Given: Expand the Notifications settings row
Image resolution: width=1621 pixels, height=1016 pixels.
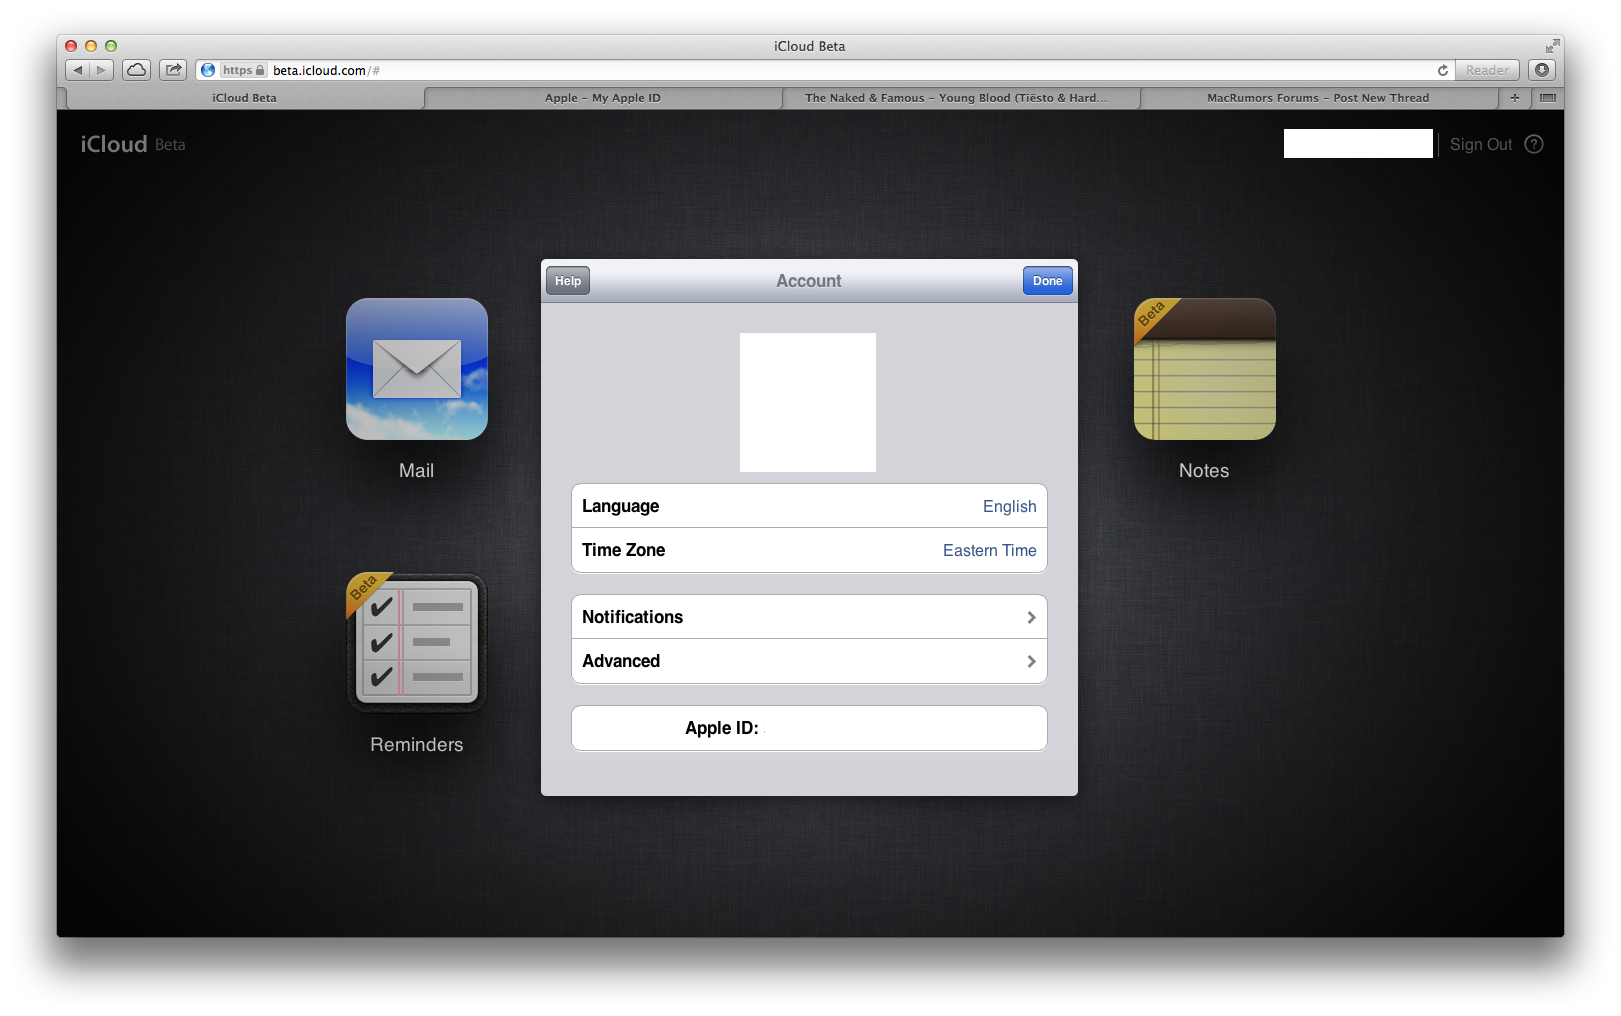Looking at the screenshot, I should point(809,617).
